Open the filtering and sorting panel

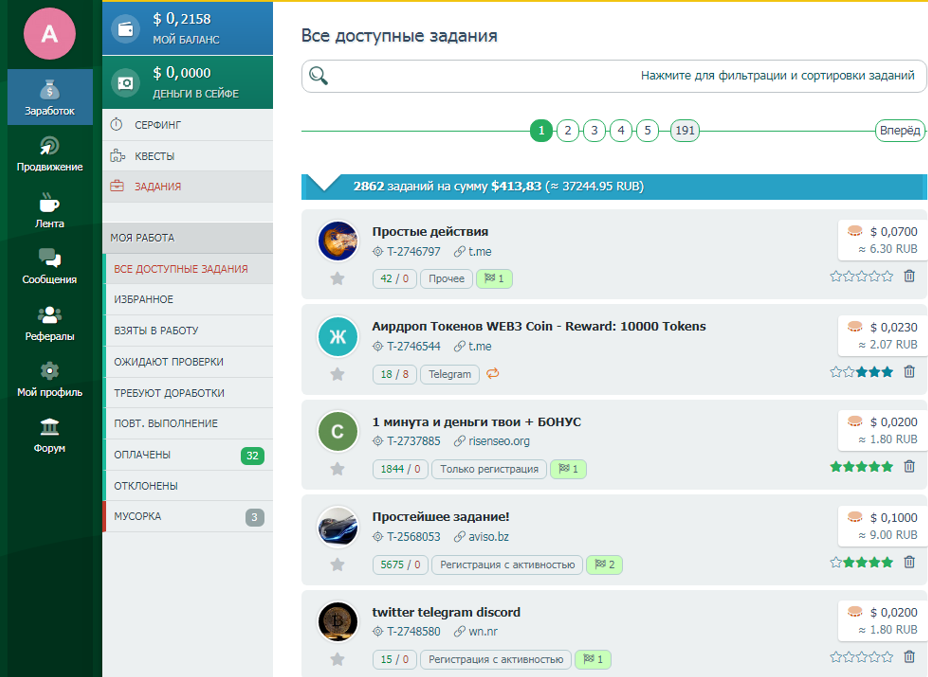614,76
